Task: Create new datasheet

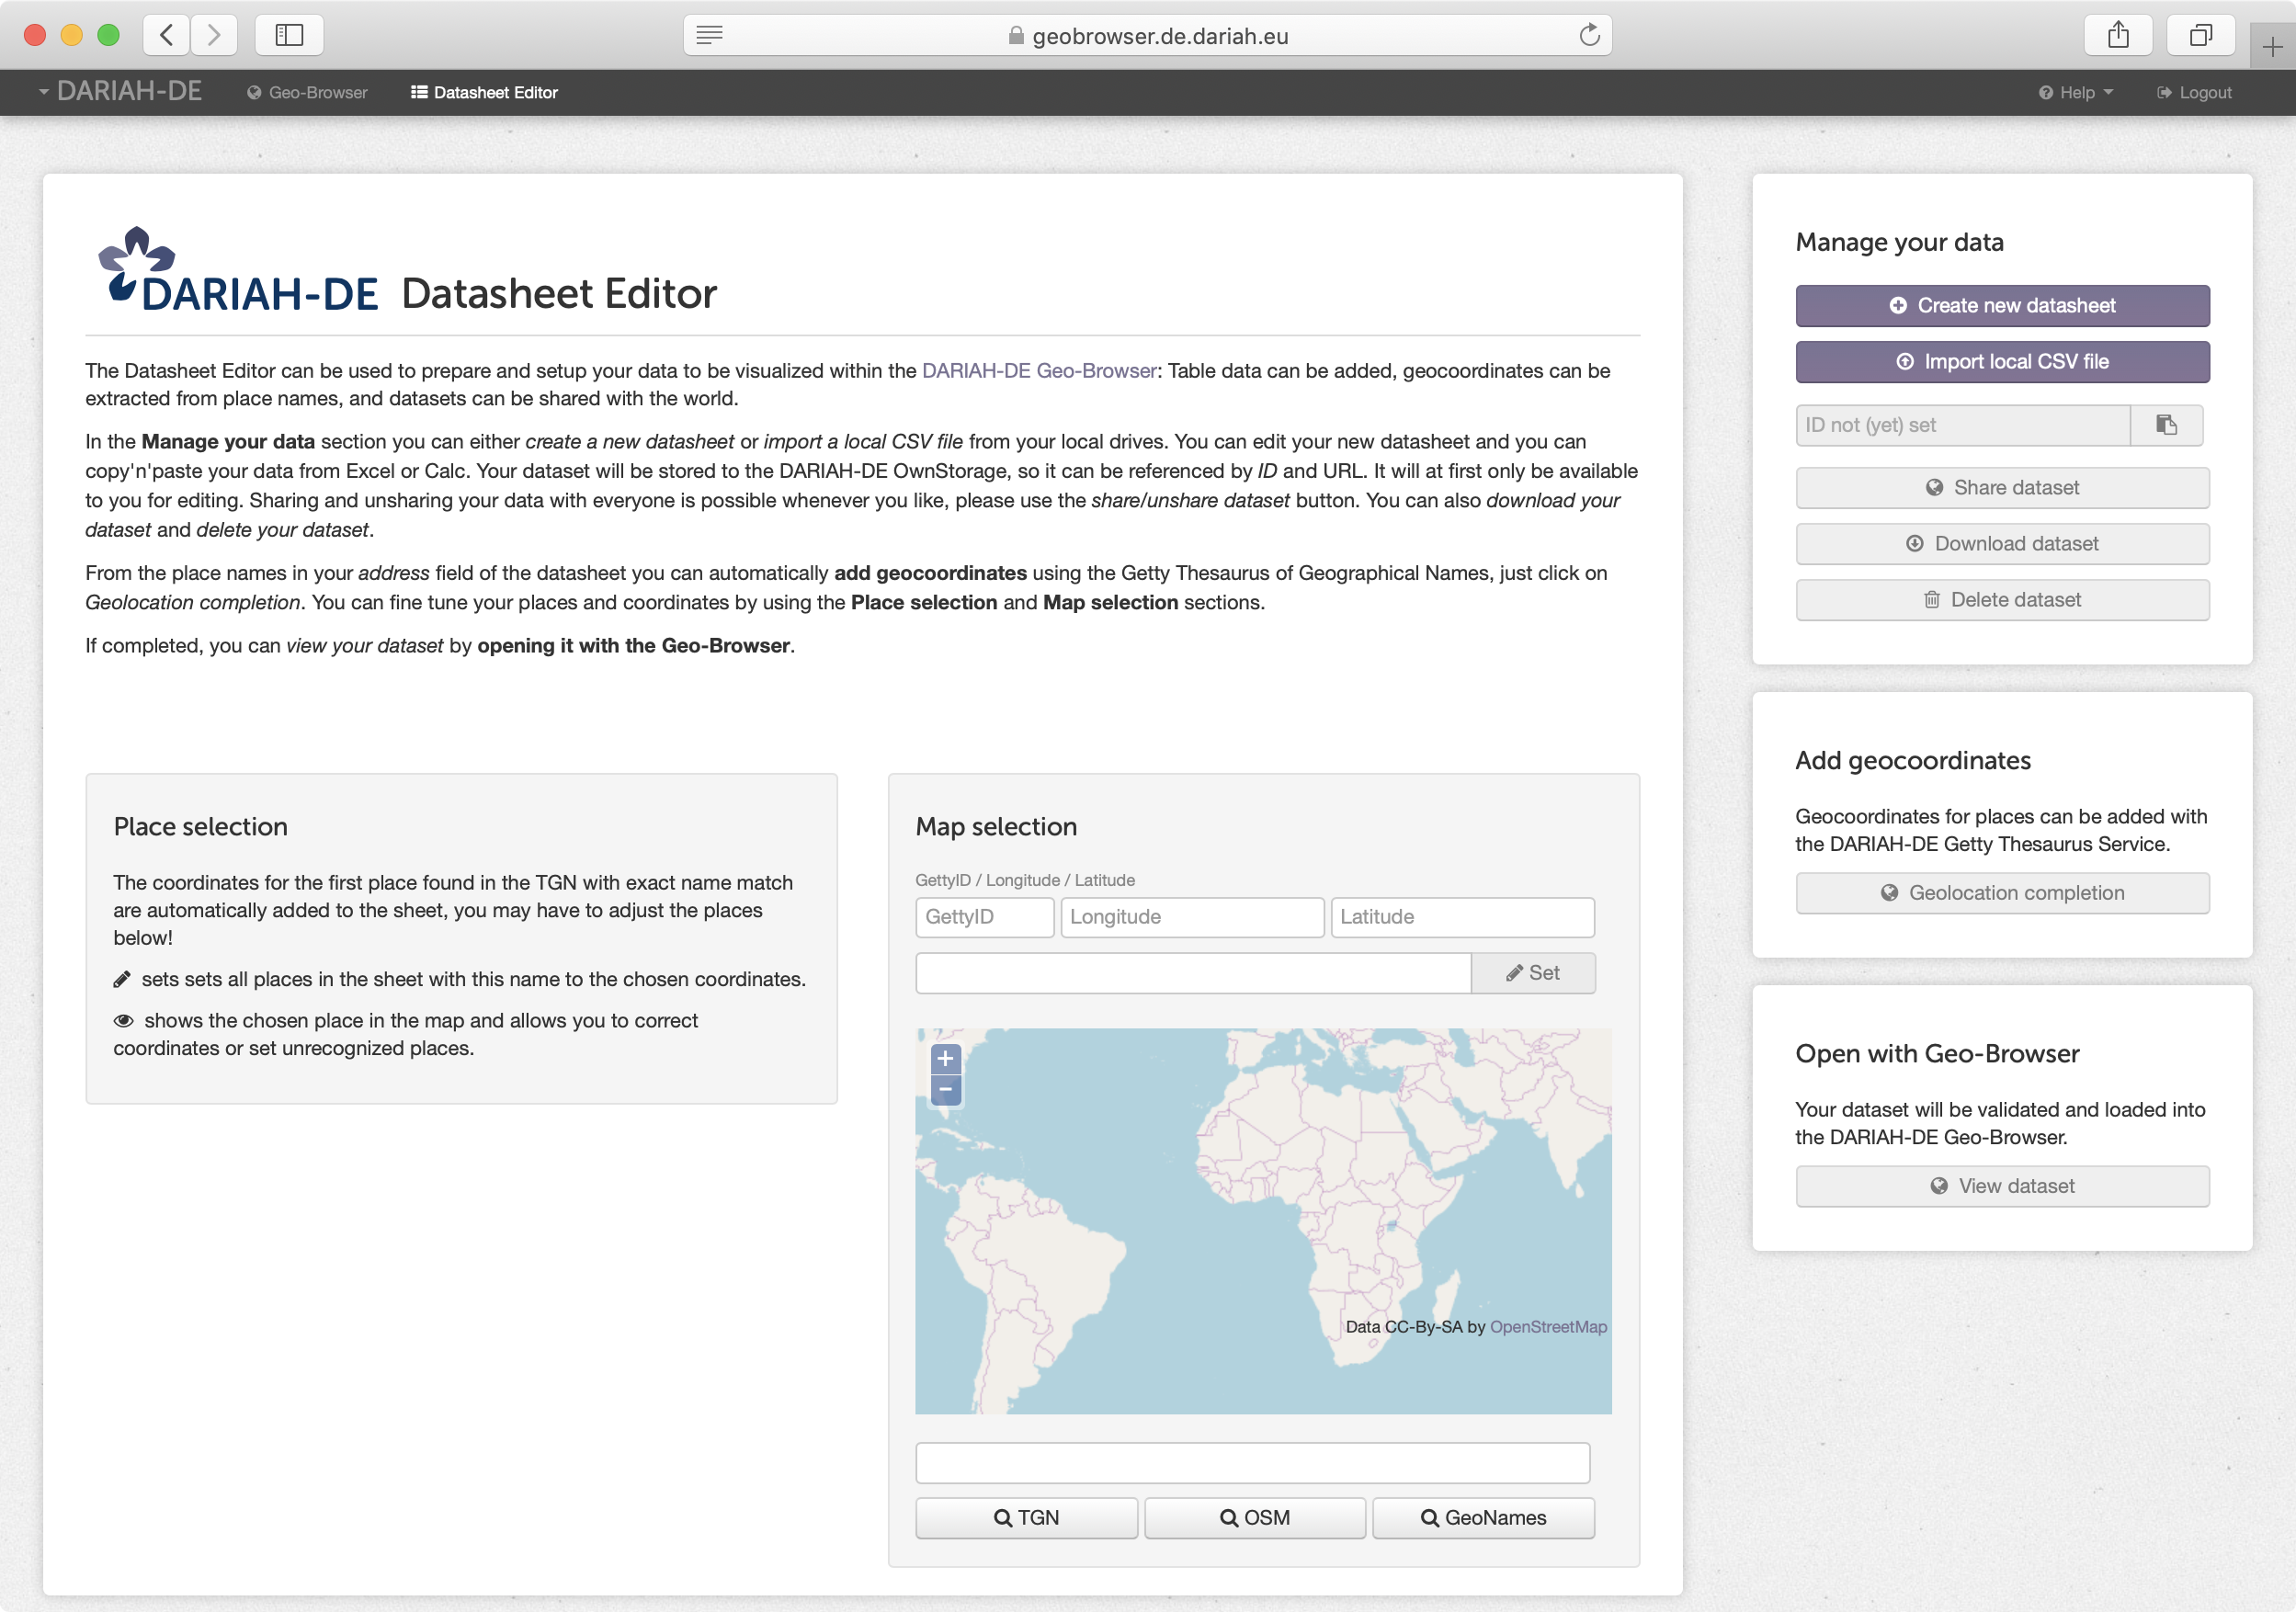Action: pyautogui.click(x=2002, y=306)
